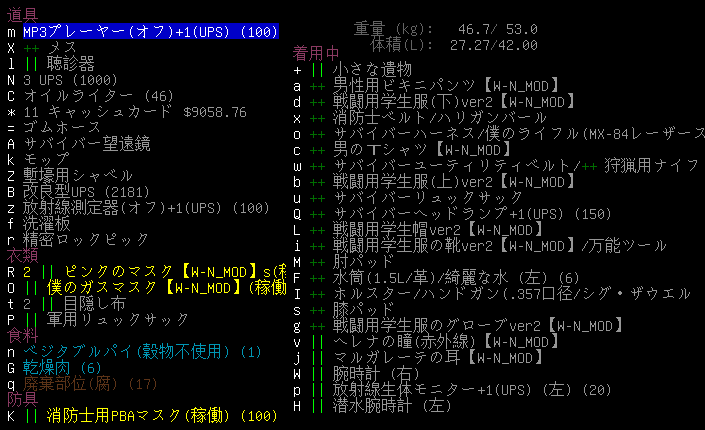Select the highlighted MP3プレーヤー(オフ) item
The height and width of the screenshot is (430, 705).
pyautogui.click(x=150, y=32)
